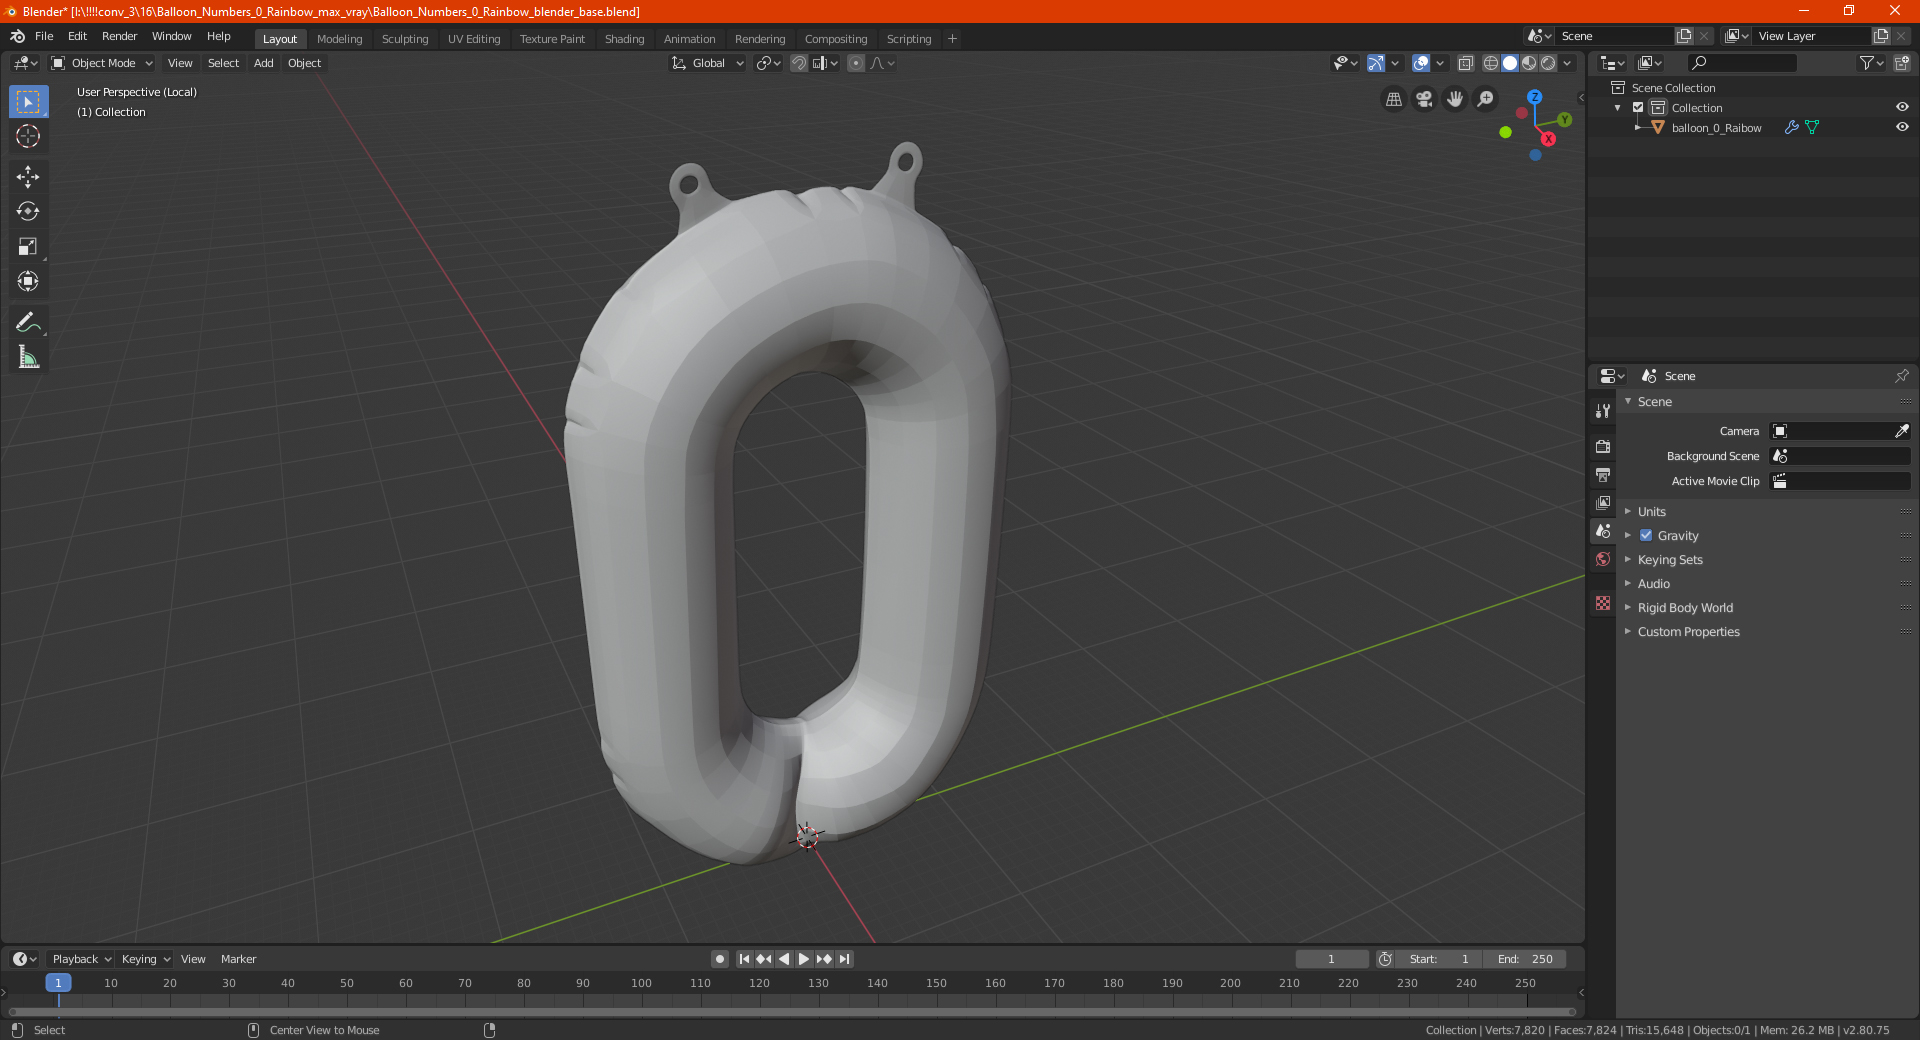Choose the Measure ruler tool
Screen dimensions: 1920x1040
click(28, 357)
